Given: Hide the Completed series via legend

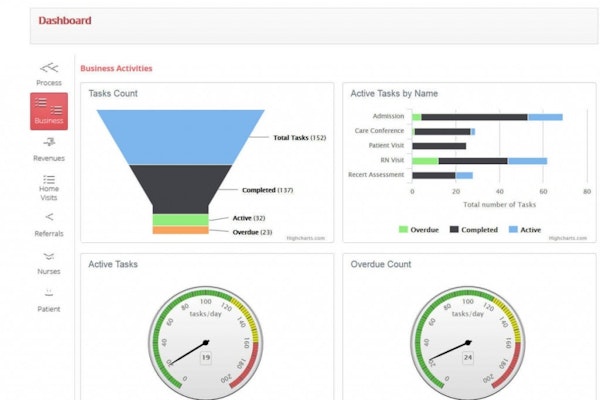Looking at the screenshot, I should point(476,229).
